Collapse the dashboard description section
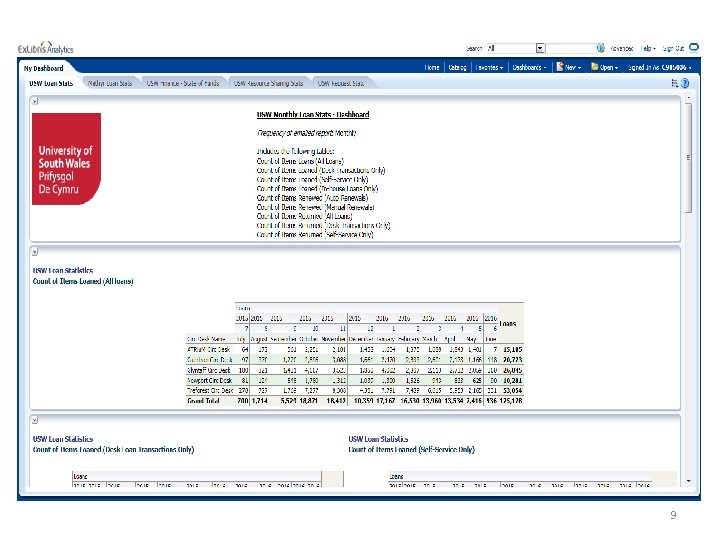The image size is (720, 540). 35,101
